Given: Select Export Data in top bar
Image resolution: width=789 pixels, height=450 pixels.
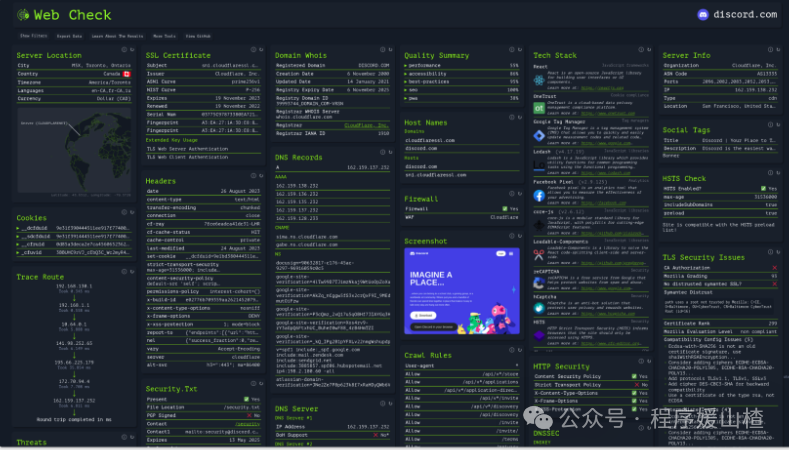Looking at the screenshot, I should click(69, 36).
